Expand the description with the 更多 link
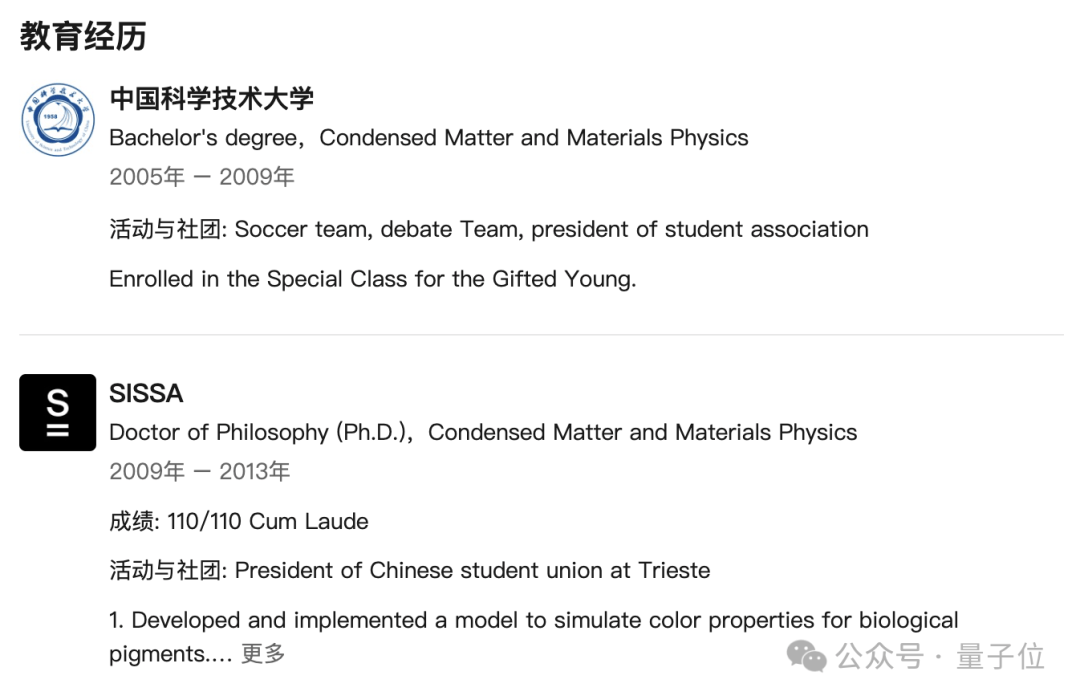1080x700 pixels. (263, 654)
